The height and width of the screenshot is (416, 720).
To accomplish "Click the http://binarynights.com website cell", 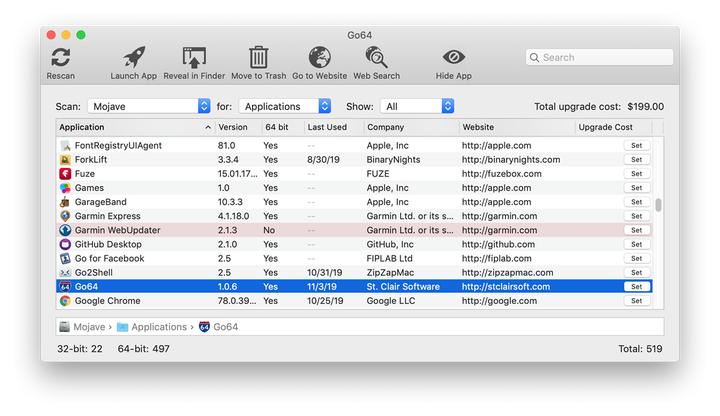I will pos(511,160).
